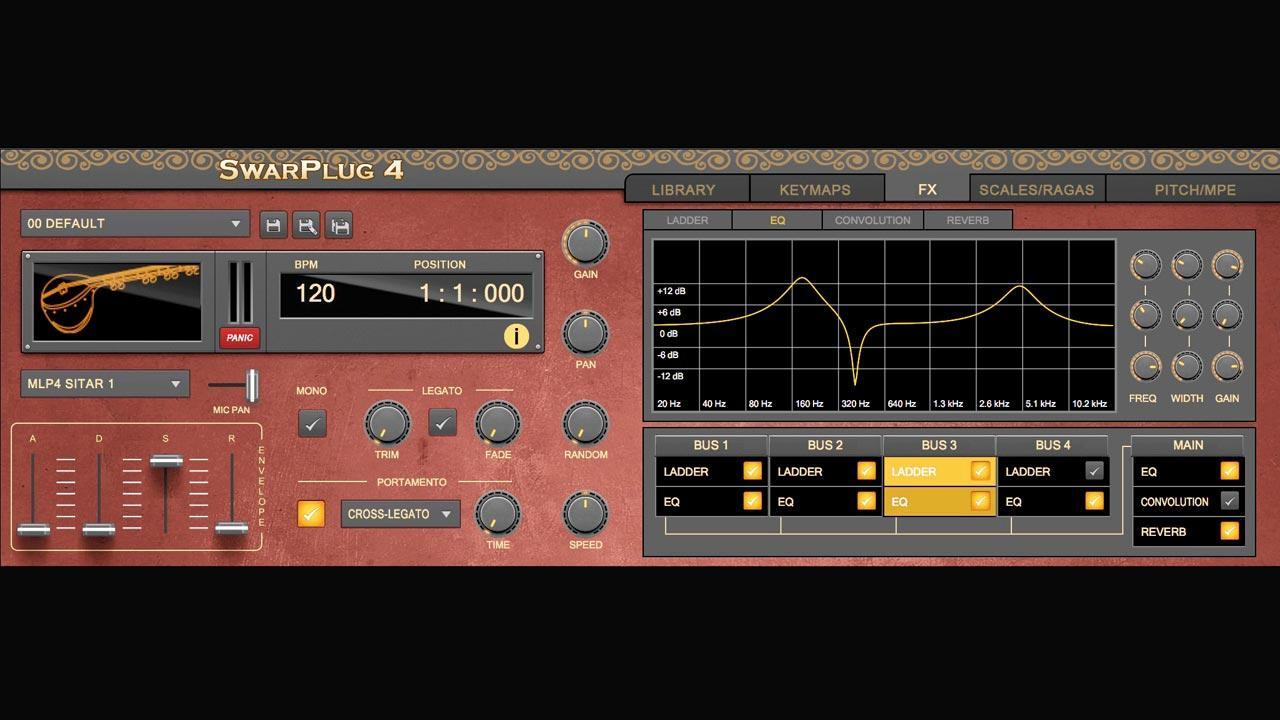Image resolution: width=1280 pixels, height=720 pixels.
Task: Select the BUS 3 header
Action: point(939,445)
